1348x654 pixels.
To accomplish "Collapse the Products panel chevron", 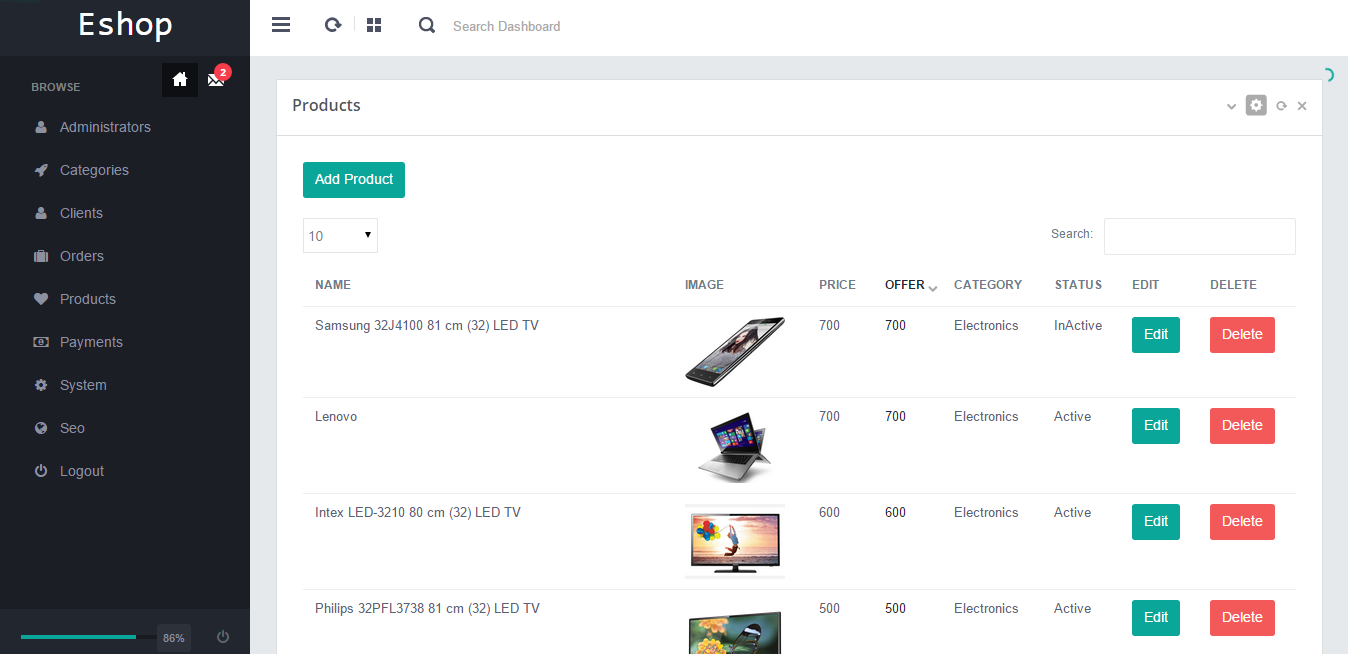I will pos(1231,106).
